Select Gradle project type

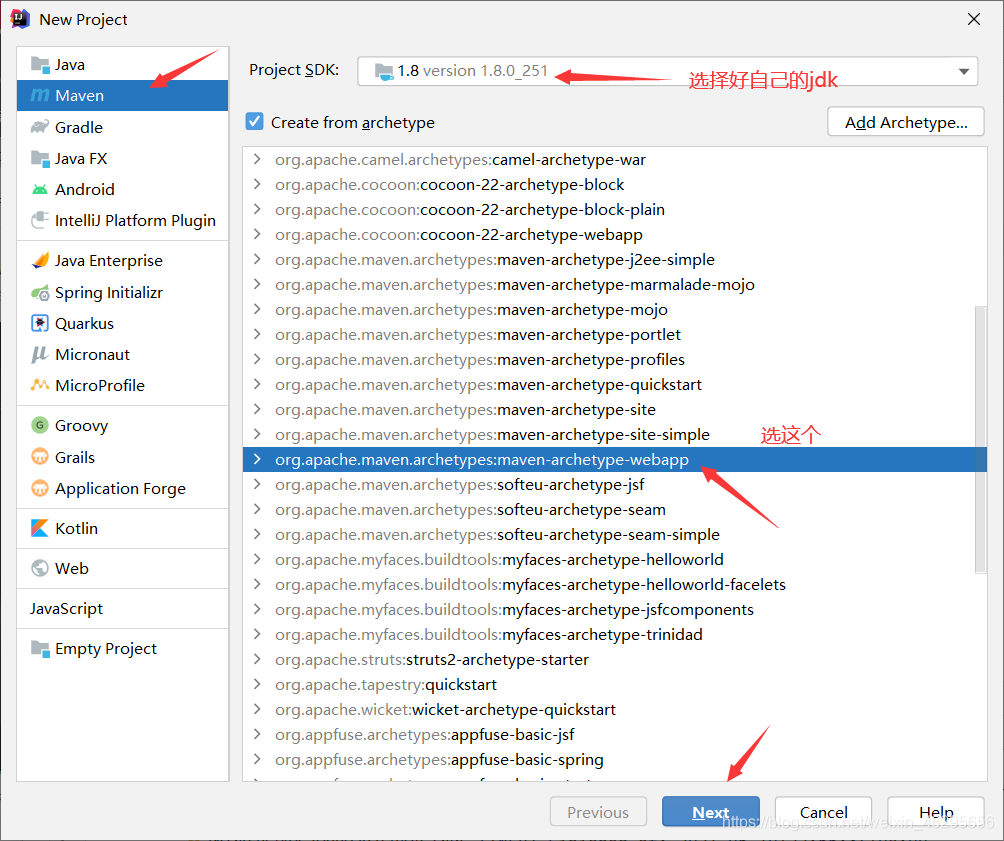click(122, 127)
